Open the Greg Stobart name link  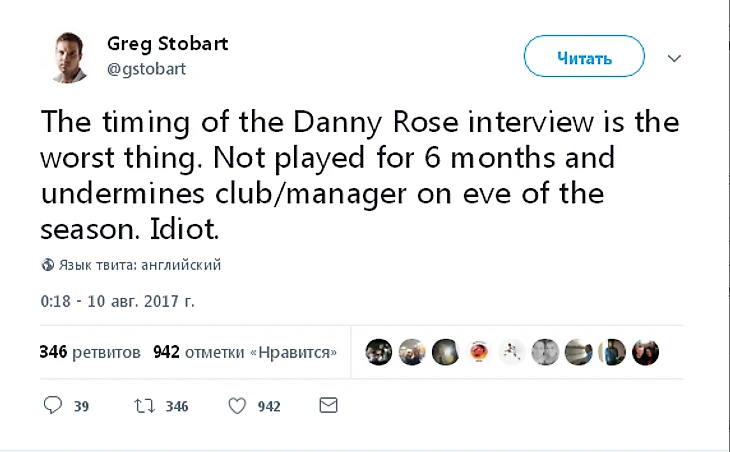pyautogui.click(x=167, y=44)
